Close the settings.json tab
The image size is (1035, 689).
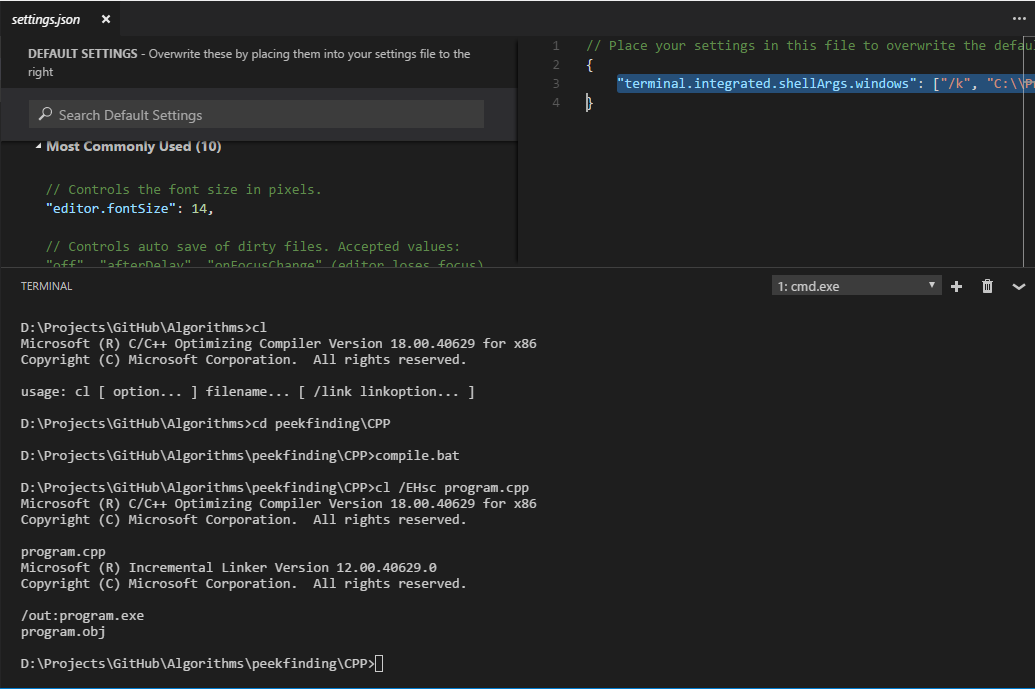pyautogui.click(x=106, y=19)
